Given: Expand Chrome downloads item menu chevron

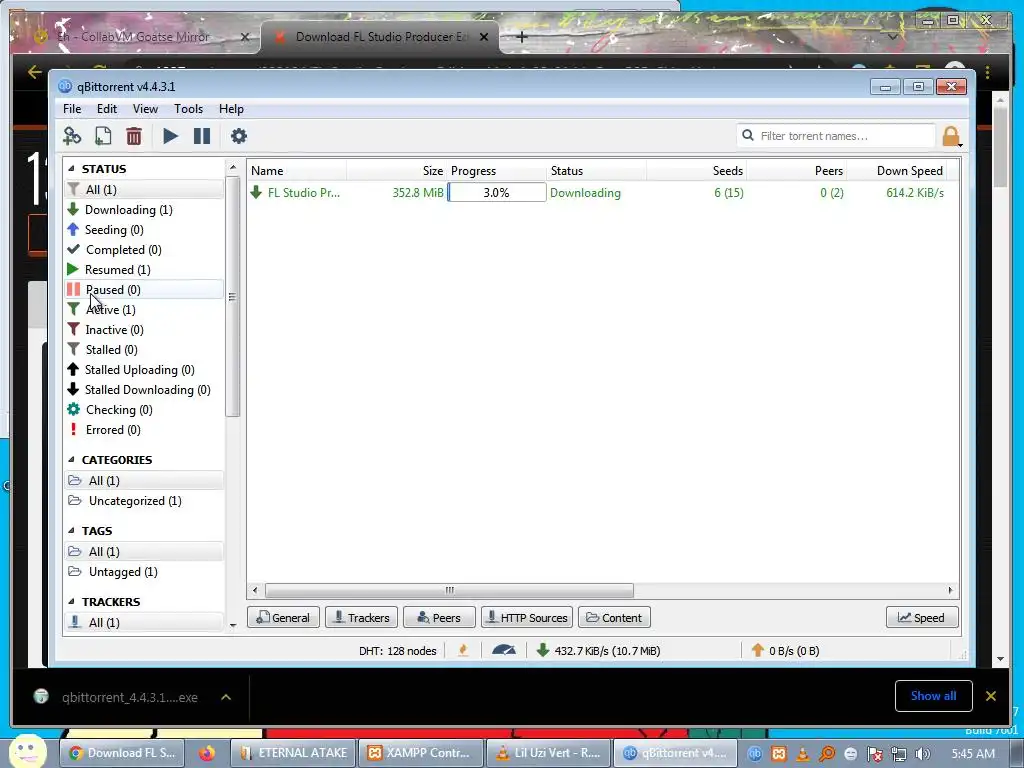Looking at the screenshot, I should (x=226, y=697).
